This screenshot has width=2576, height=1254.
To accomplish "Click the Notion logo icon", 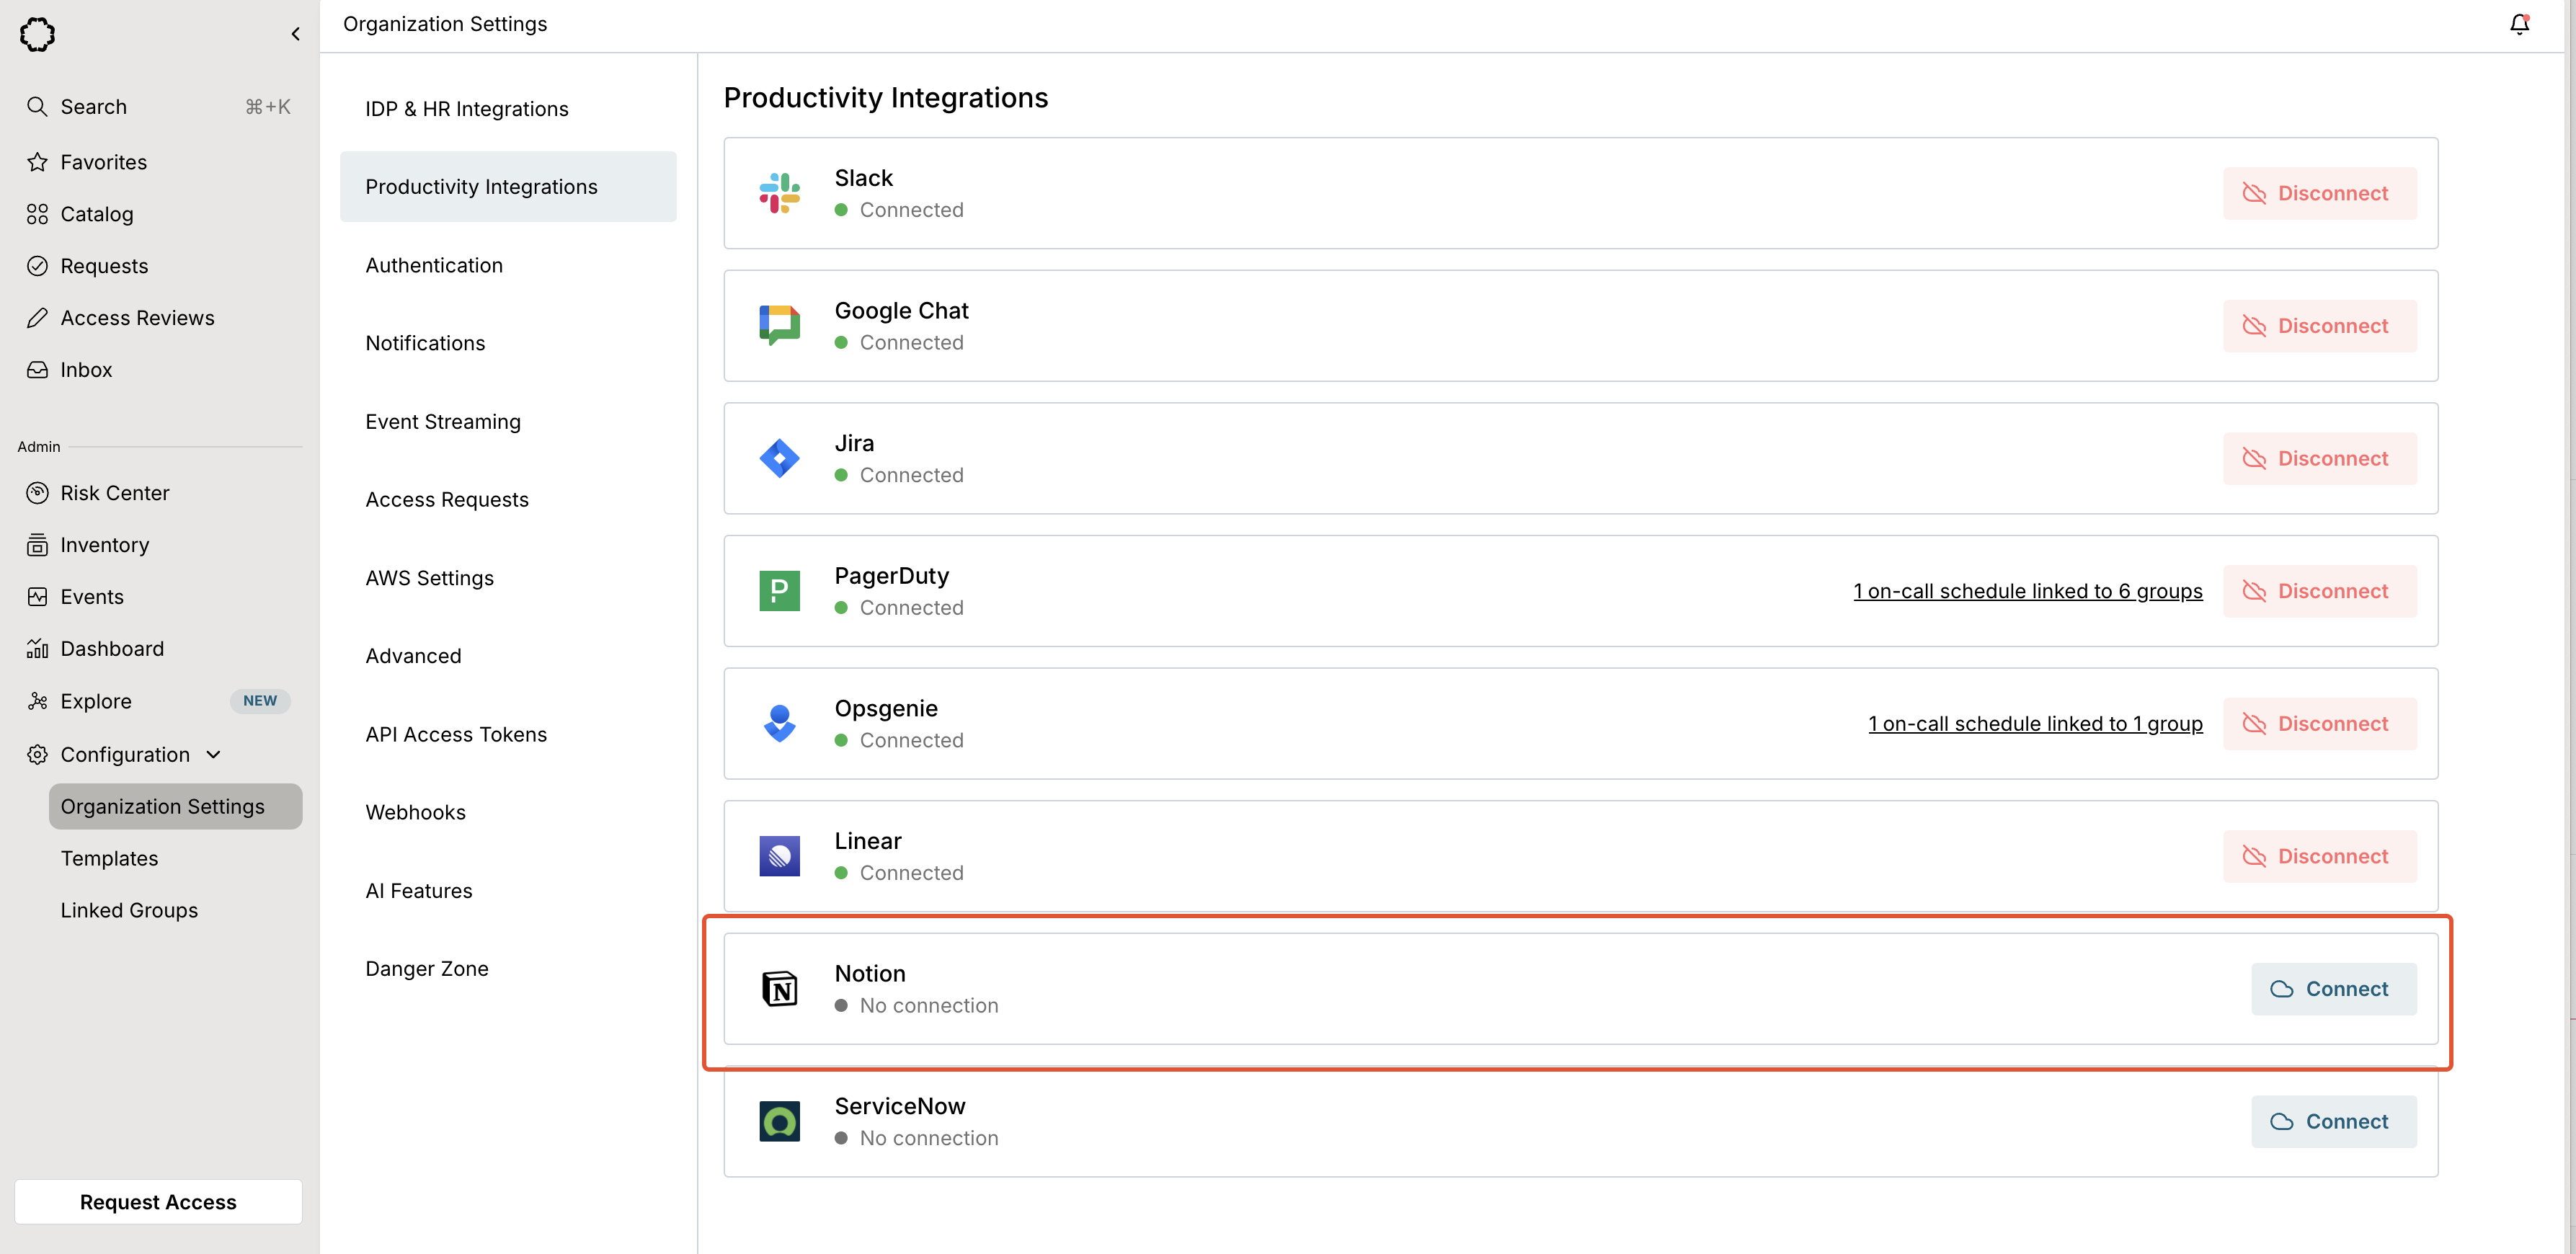I will (779, 989).
